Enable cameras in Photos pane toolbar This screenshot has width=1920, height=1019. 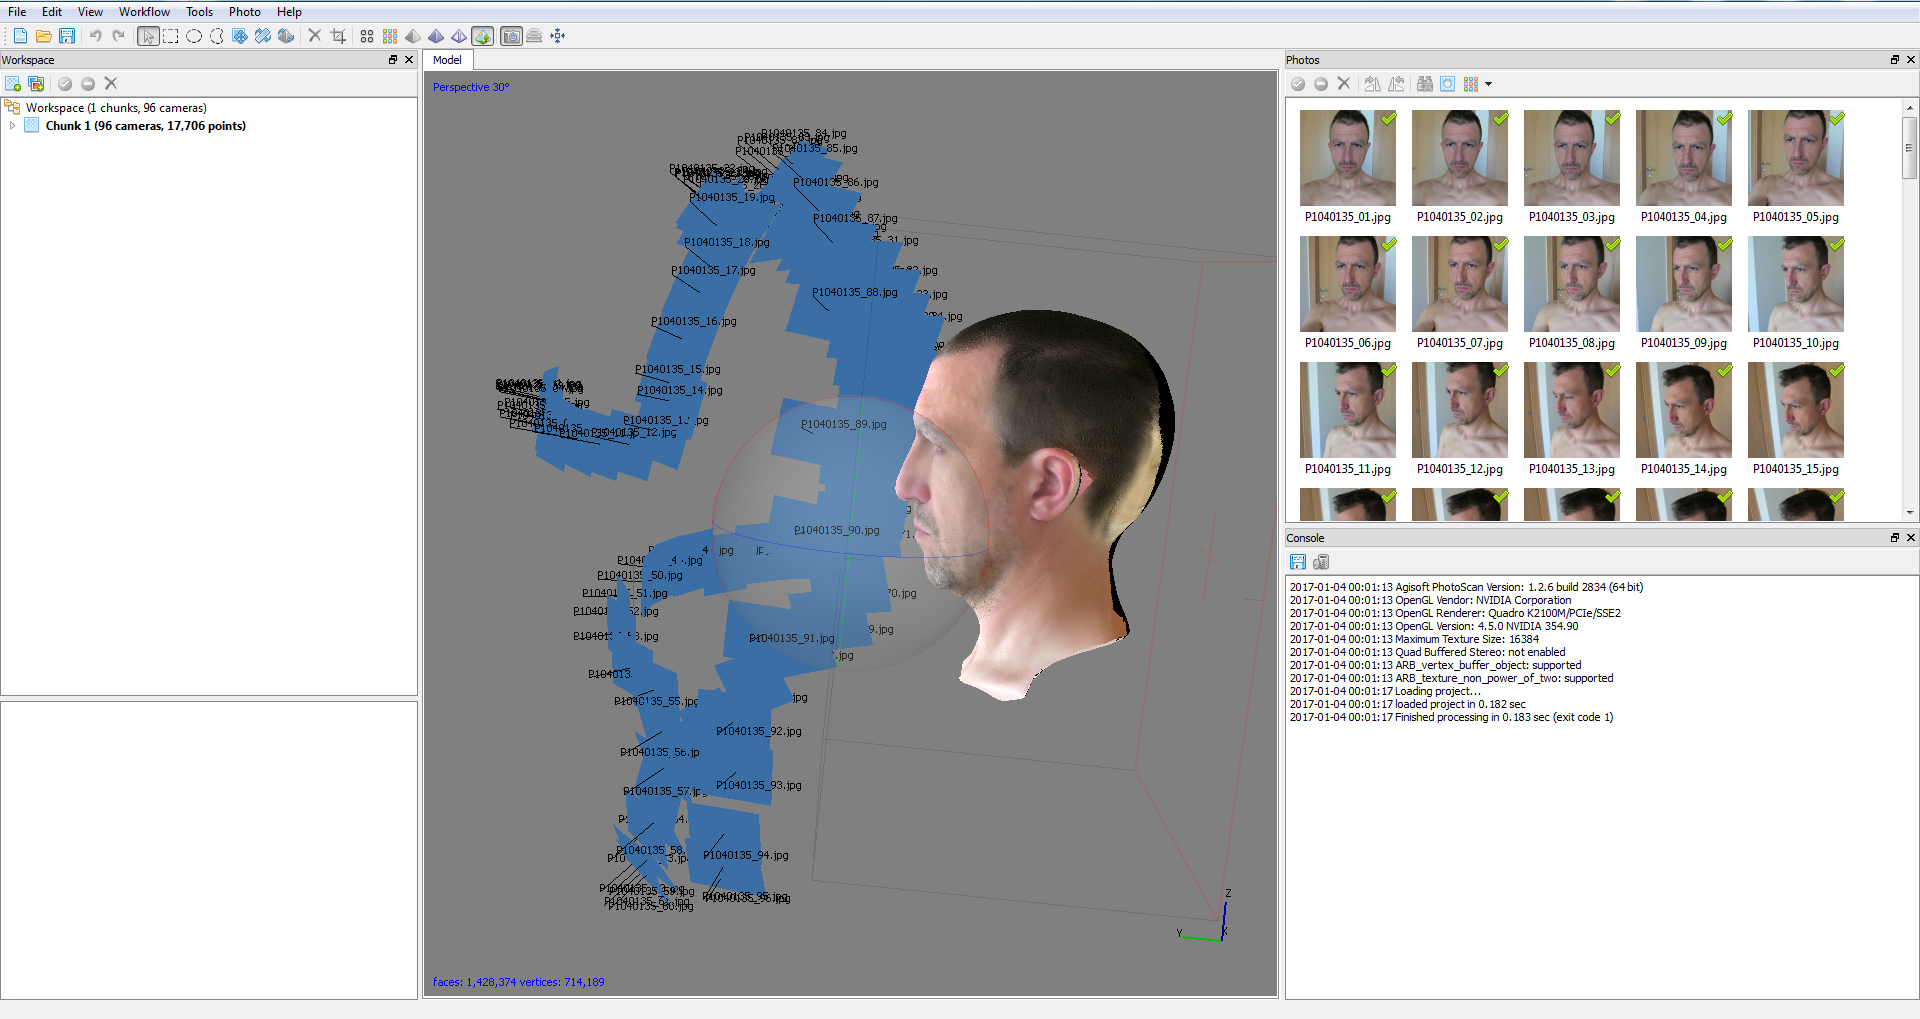1298,84
